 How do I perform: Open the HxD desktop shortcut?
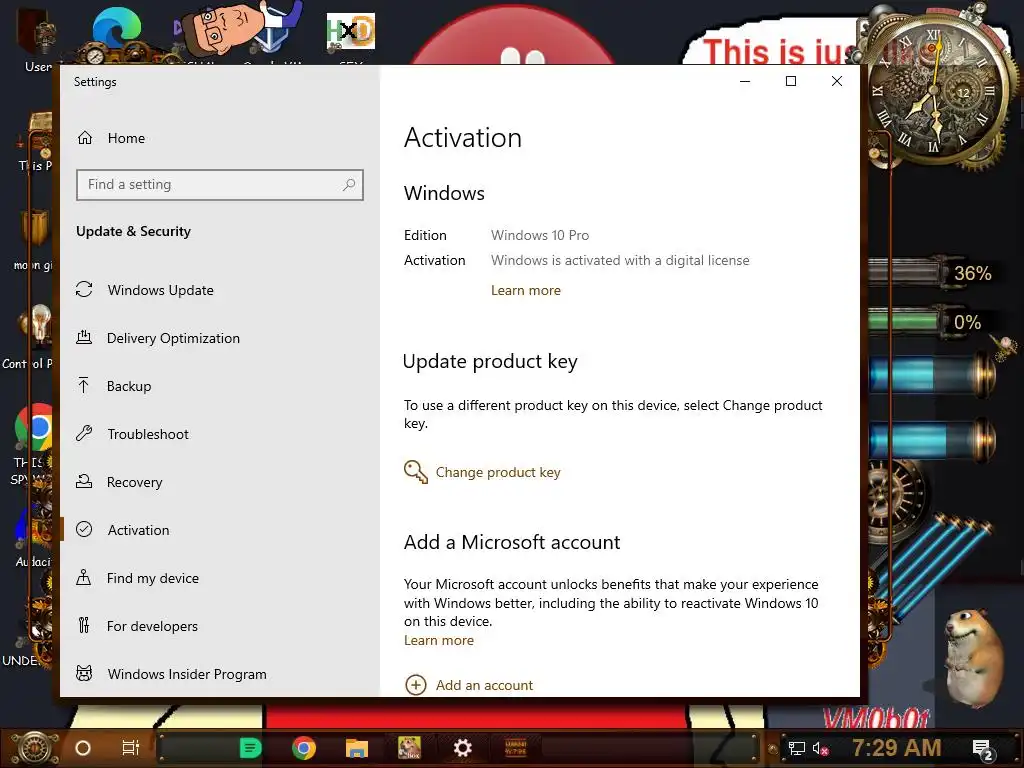pyautogui.click(x=351, y=33)
